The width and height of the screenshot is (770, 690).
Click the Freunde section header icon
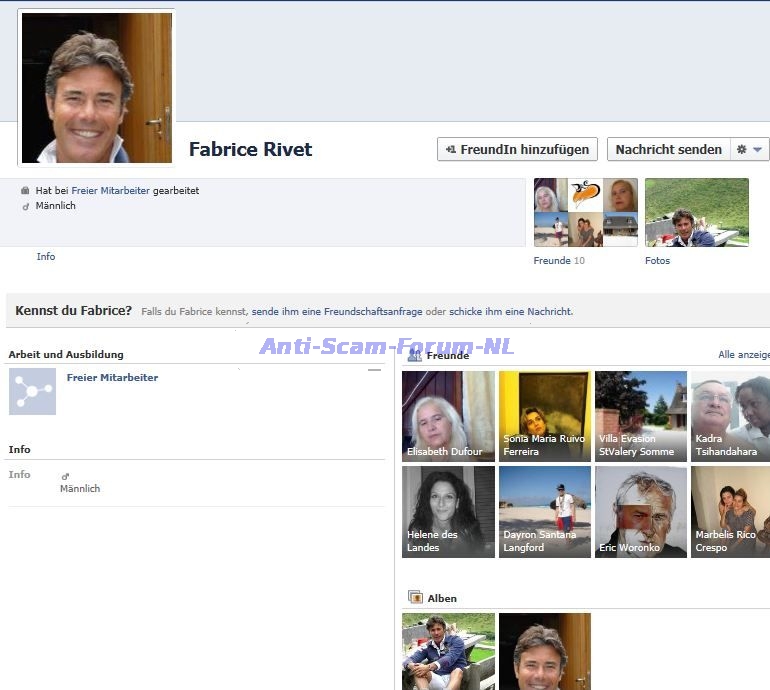coord(414,355)
